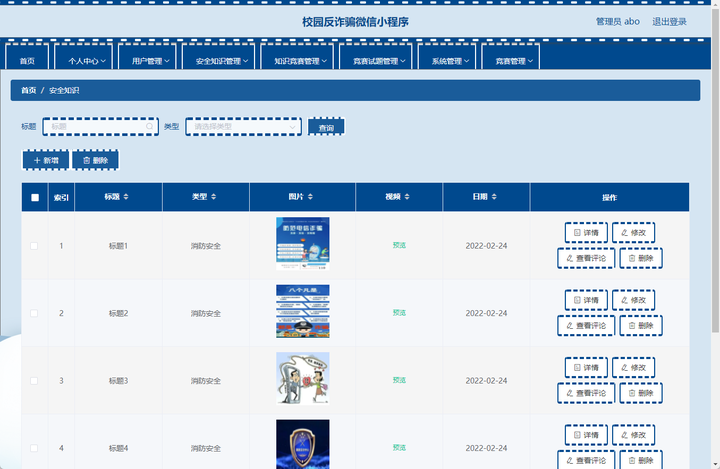Sort table by 标题 column arrows
This screenshot has height=469, width=720.
pyautogui.click(x=126, y=197)
